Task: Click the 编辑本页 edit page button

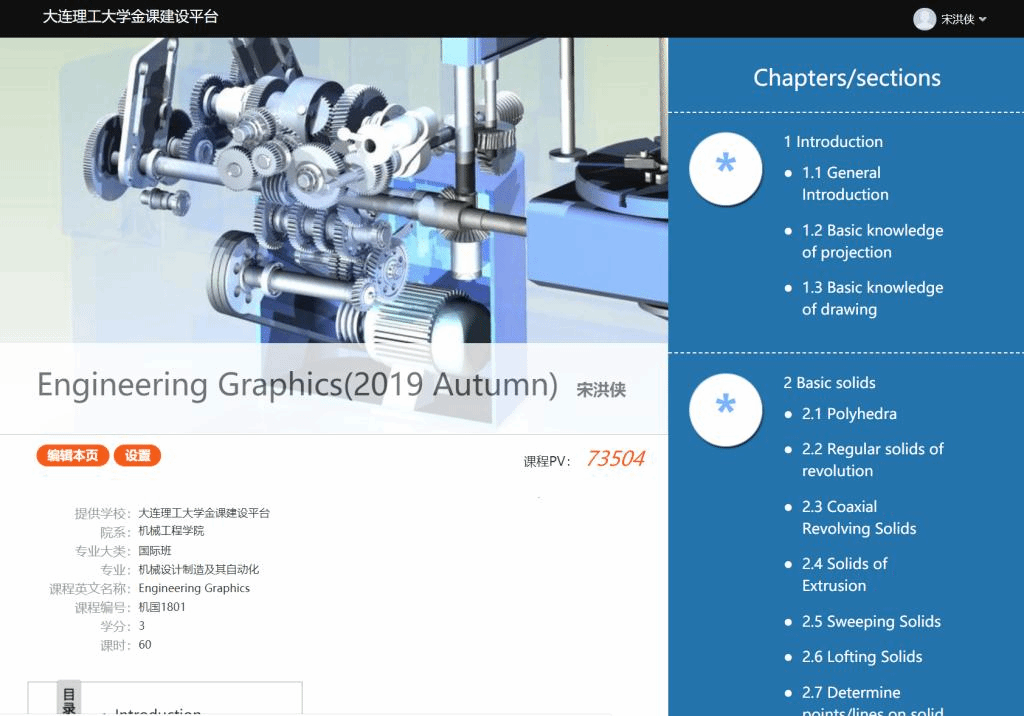Action: pos(73,456)
